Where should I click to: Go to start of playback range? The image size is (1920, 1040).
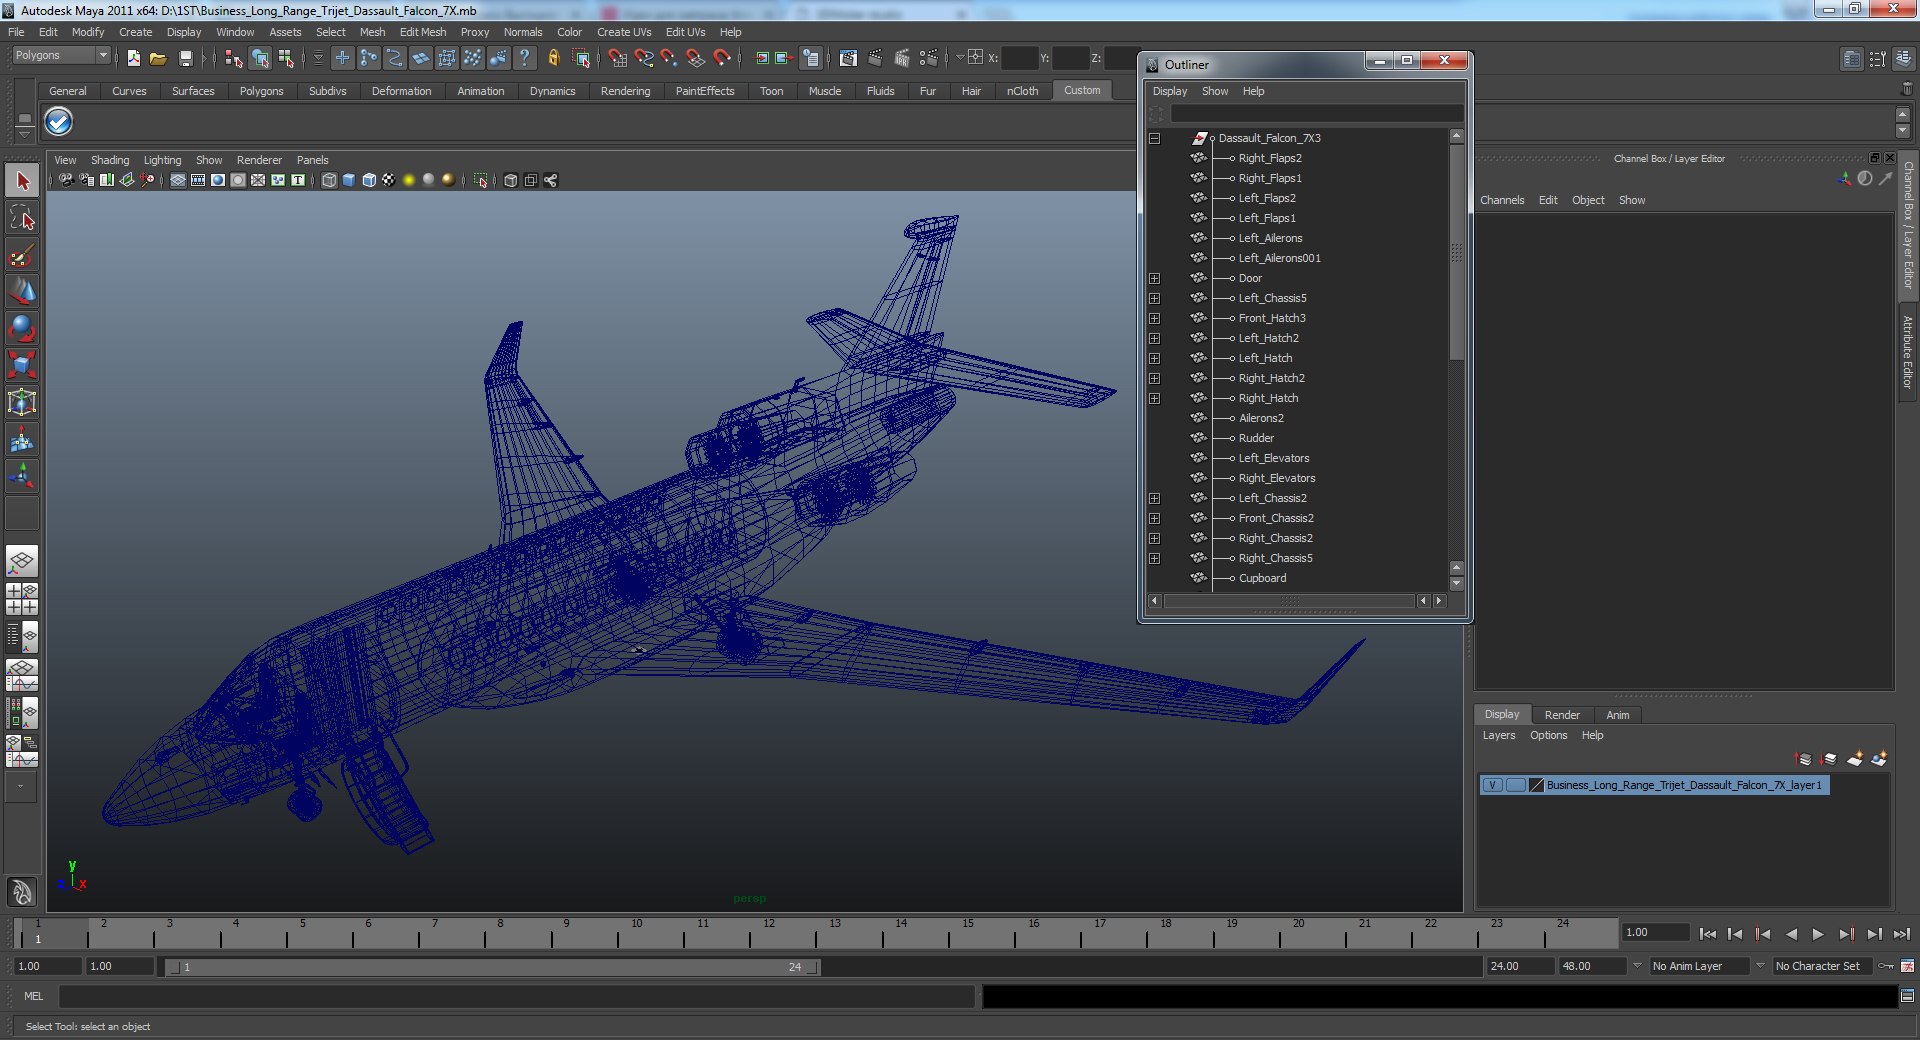click(1708, 934)
